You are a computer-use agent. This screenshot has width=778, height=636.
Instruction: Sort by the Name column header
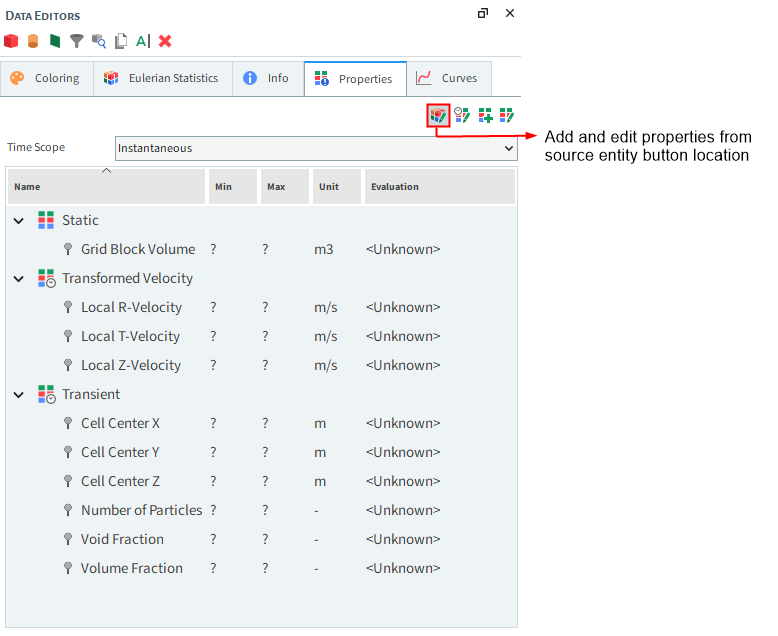106,187
